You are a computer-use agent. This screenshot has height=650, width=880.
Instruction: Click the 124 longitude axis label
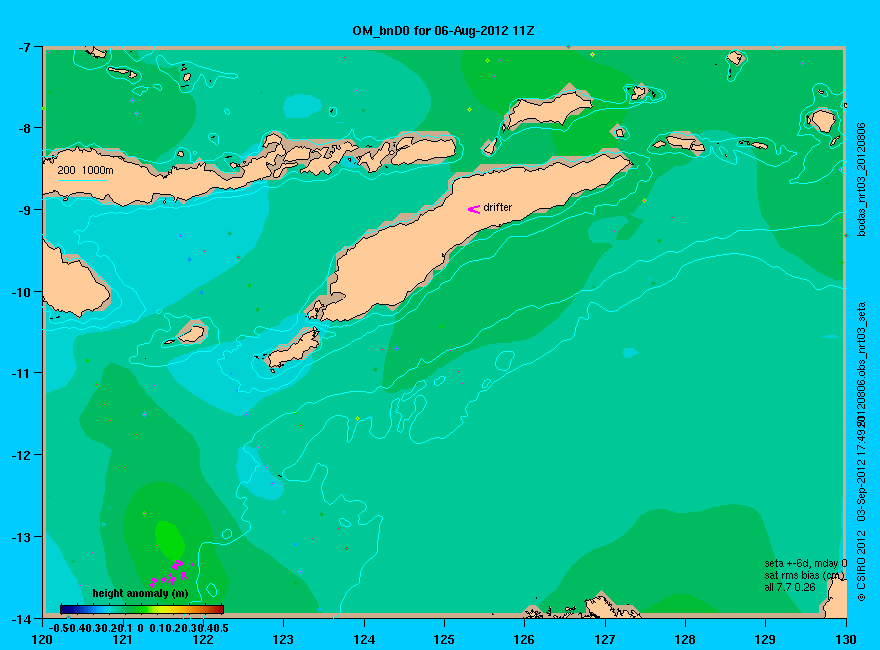(364, 639)
